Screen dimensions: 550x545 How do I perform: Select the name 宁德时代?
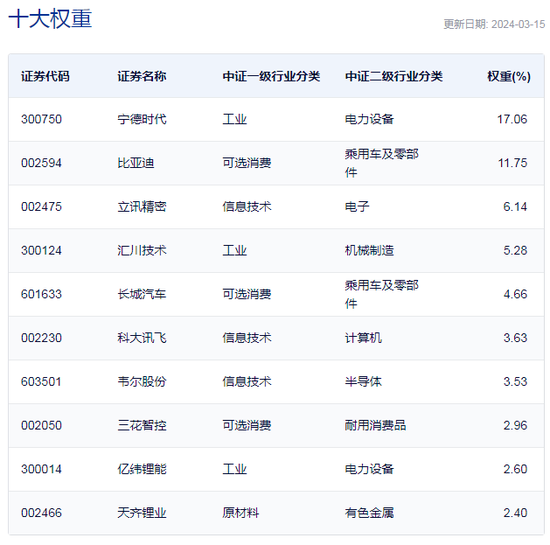point(142,119)
